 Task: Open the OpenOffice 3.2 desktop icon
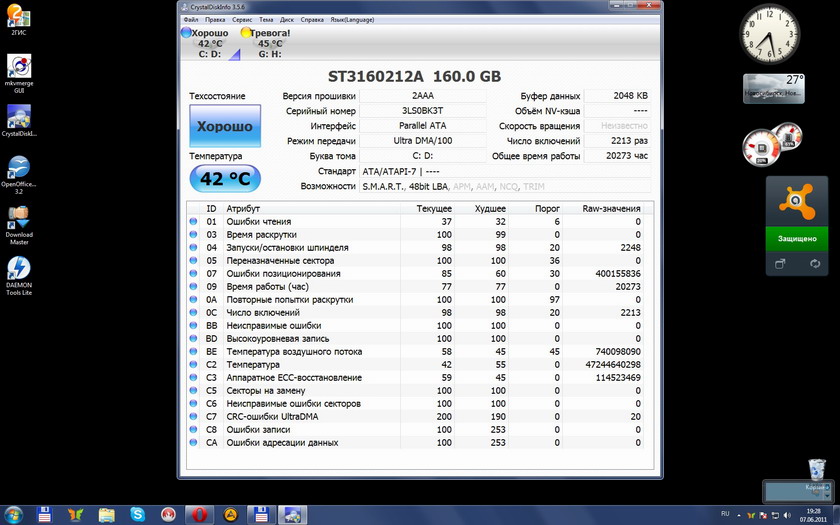(19, 174)
